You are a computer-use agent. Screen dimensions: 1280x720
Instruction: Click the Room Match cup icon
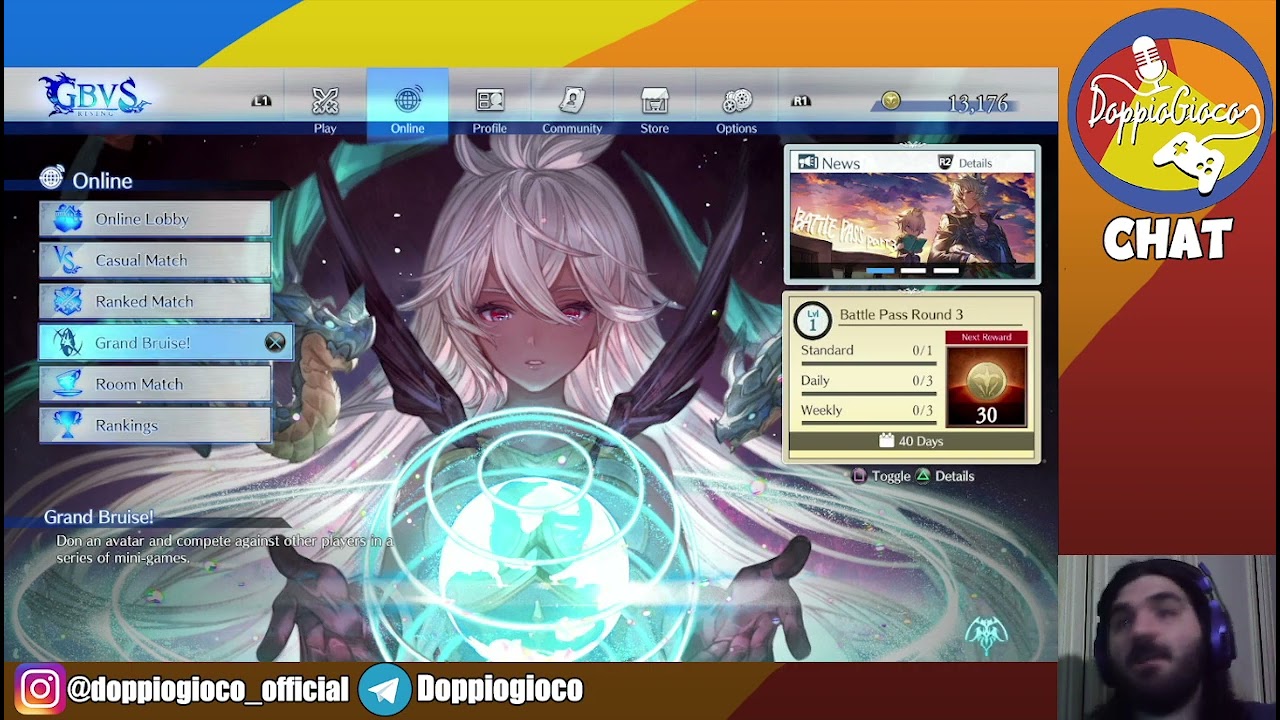click(67, 384)
